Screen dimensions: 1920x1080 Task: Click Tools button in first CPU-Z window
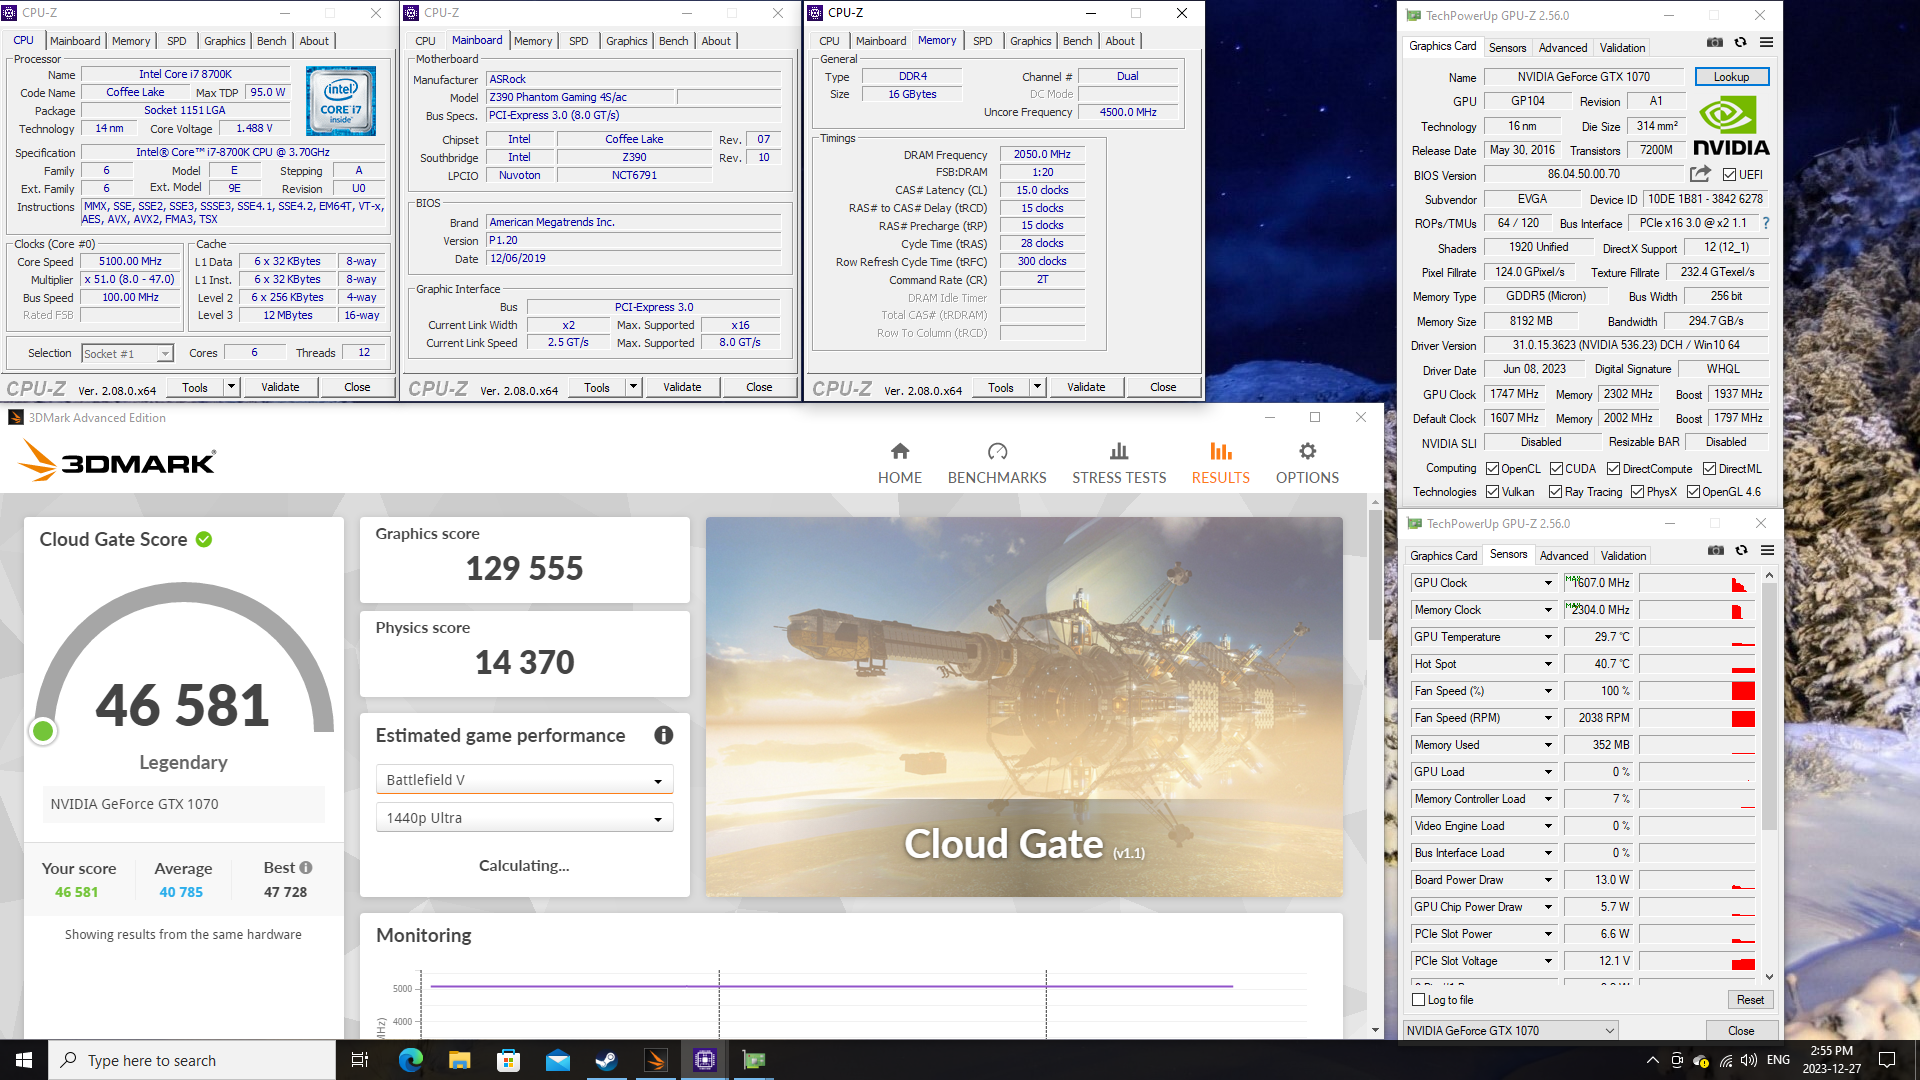195,387
